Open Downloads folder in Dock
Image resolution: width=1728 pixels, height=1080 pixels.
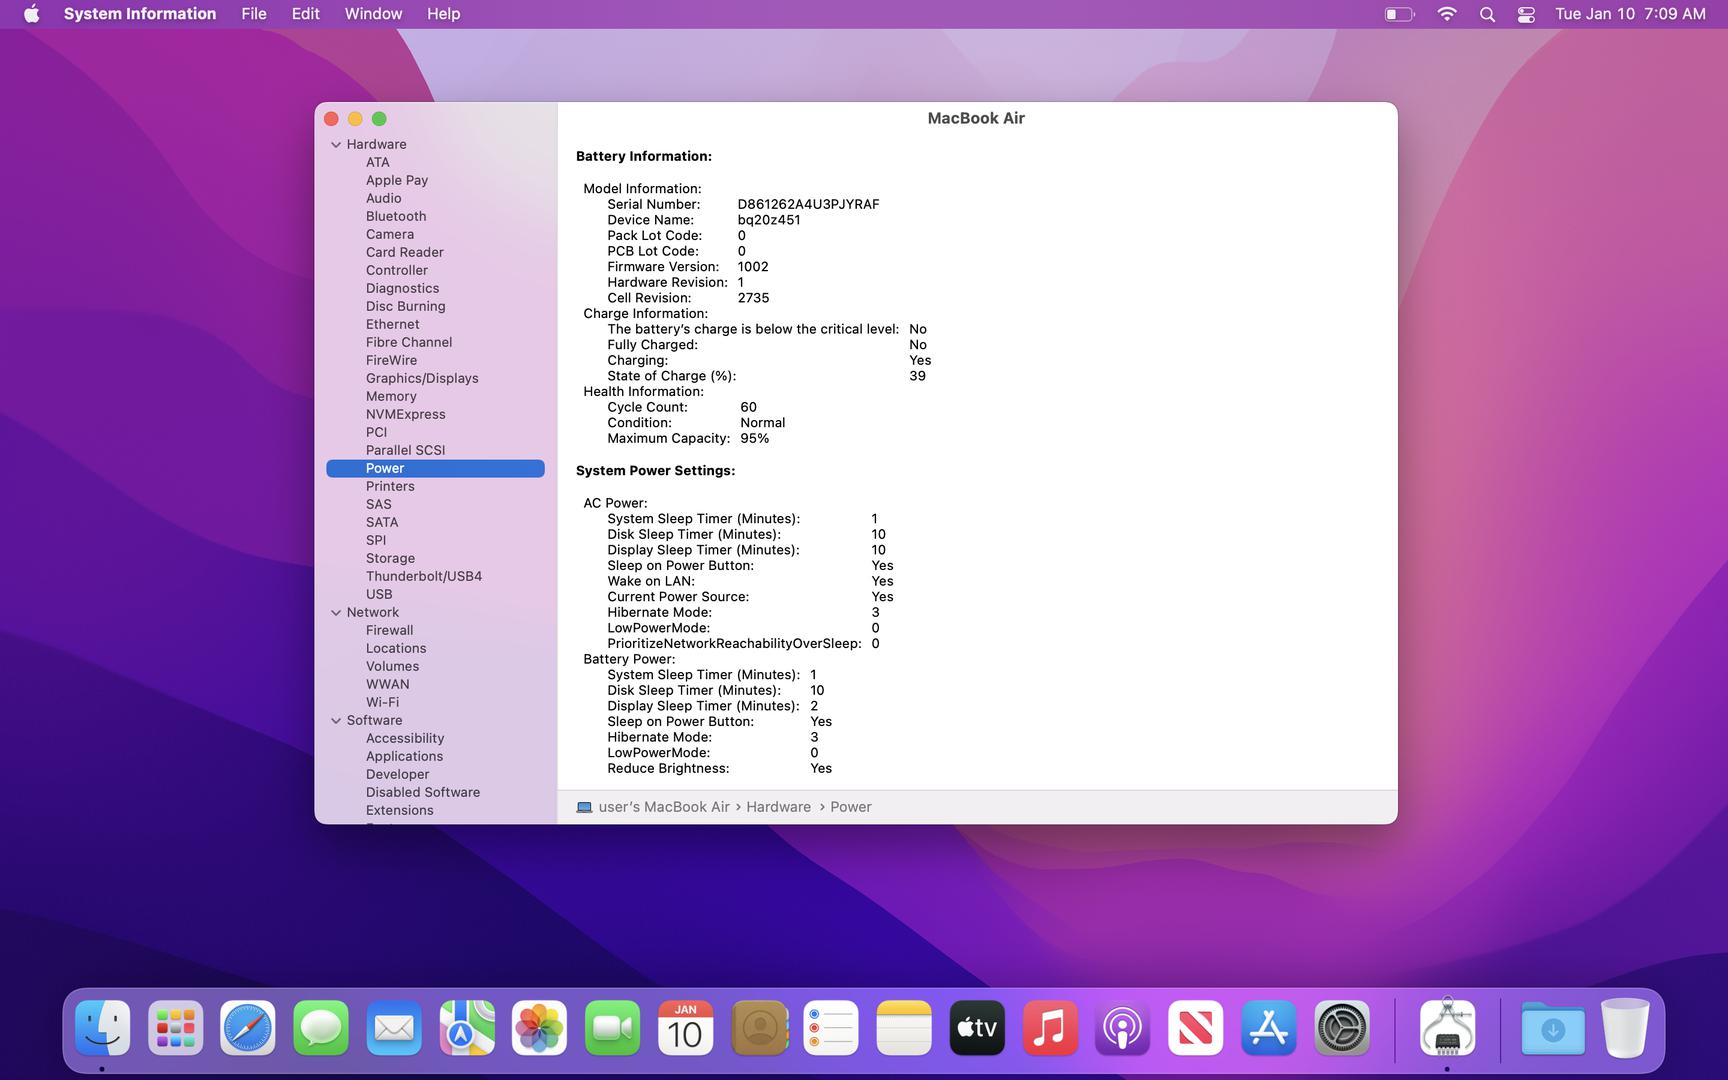pos(1553,1028)
